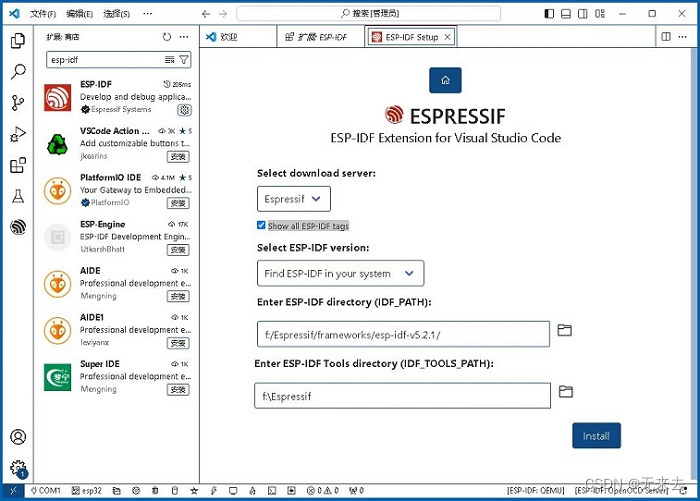
Task: Open the ESP-IDF extension manage gear
Action: (184, 110)
